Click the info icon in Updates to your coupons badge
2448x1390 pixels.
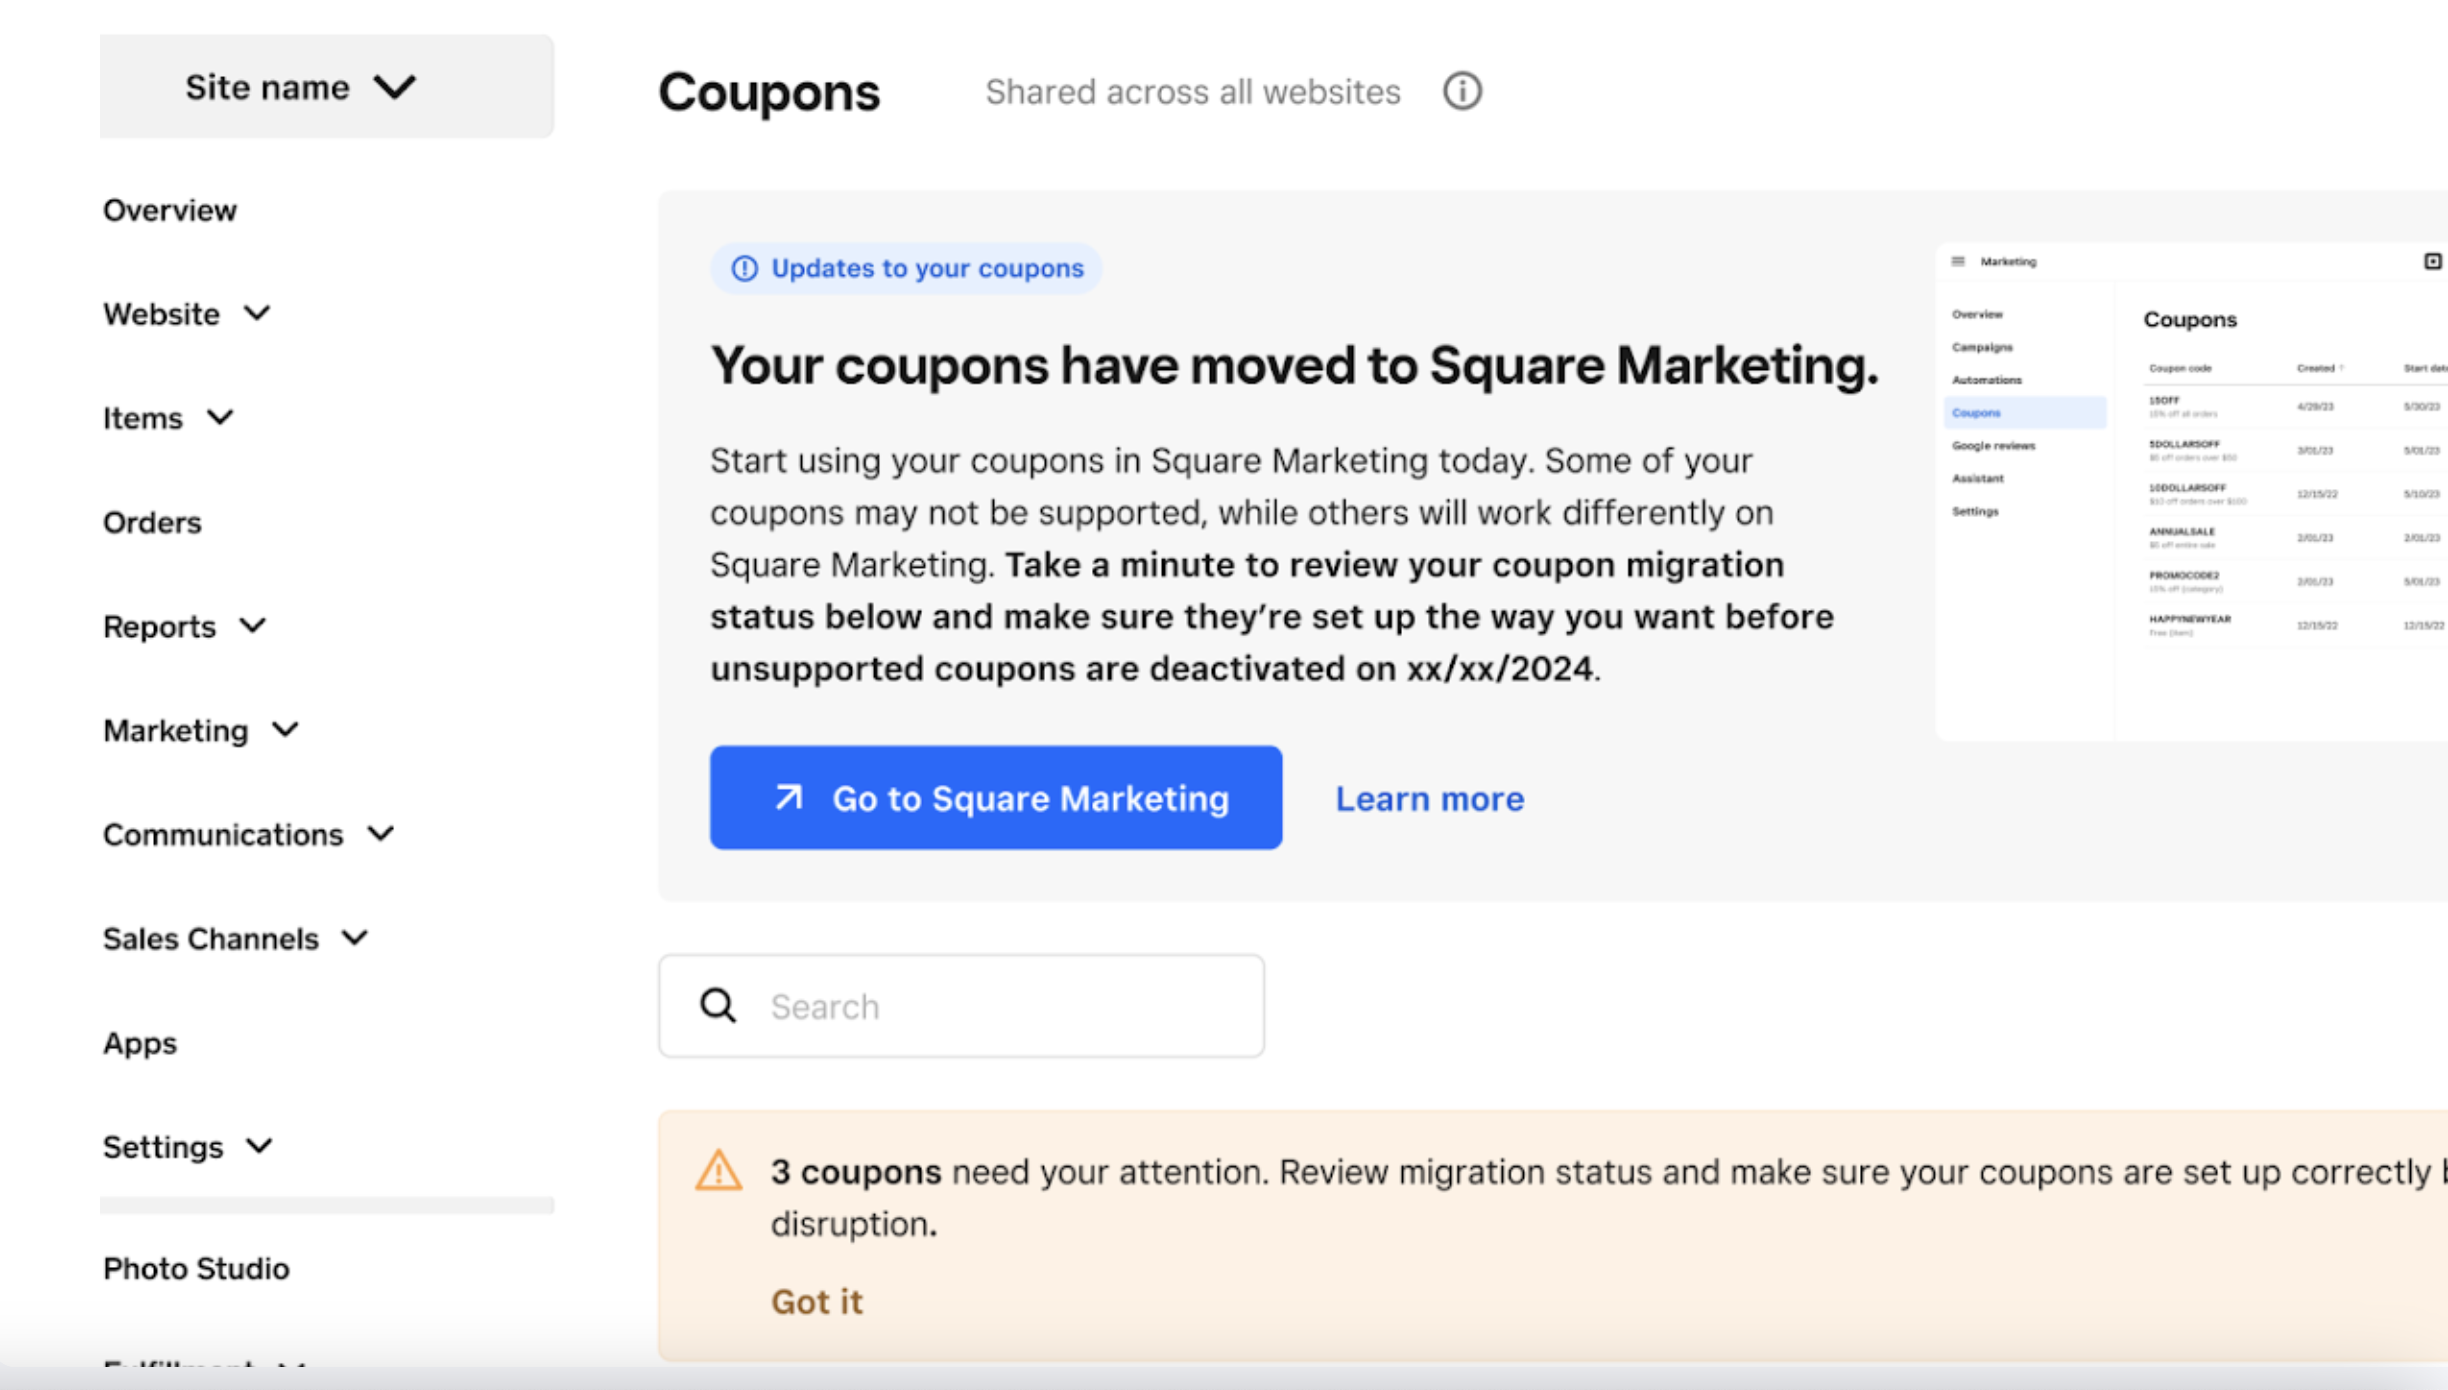[x=745, y=269]
